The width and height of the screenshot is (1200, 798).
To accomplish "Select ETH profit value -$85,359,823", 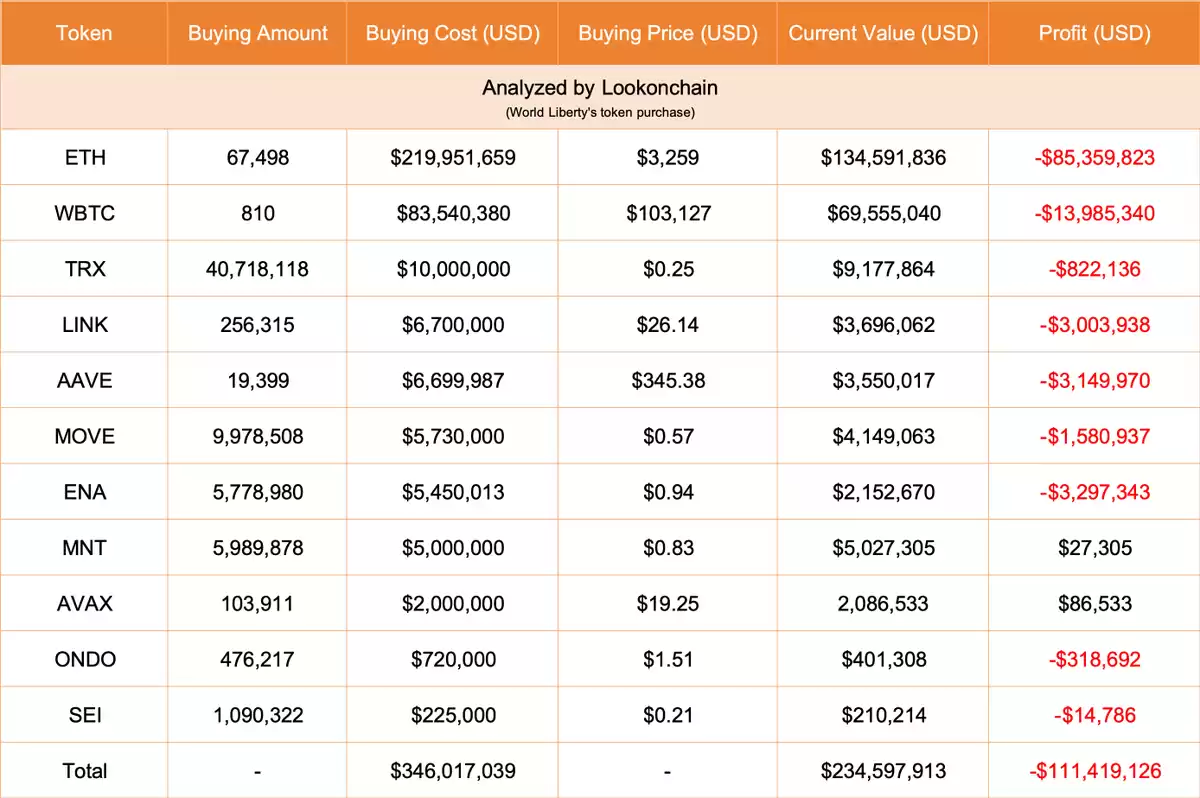I will coord(1094,157).
